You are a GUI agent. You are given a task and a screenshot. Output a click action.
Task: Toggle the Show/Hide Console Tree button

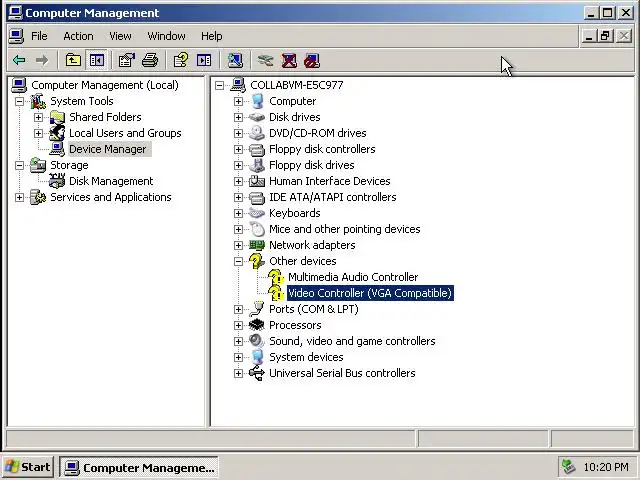coord(97,60)
